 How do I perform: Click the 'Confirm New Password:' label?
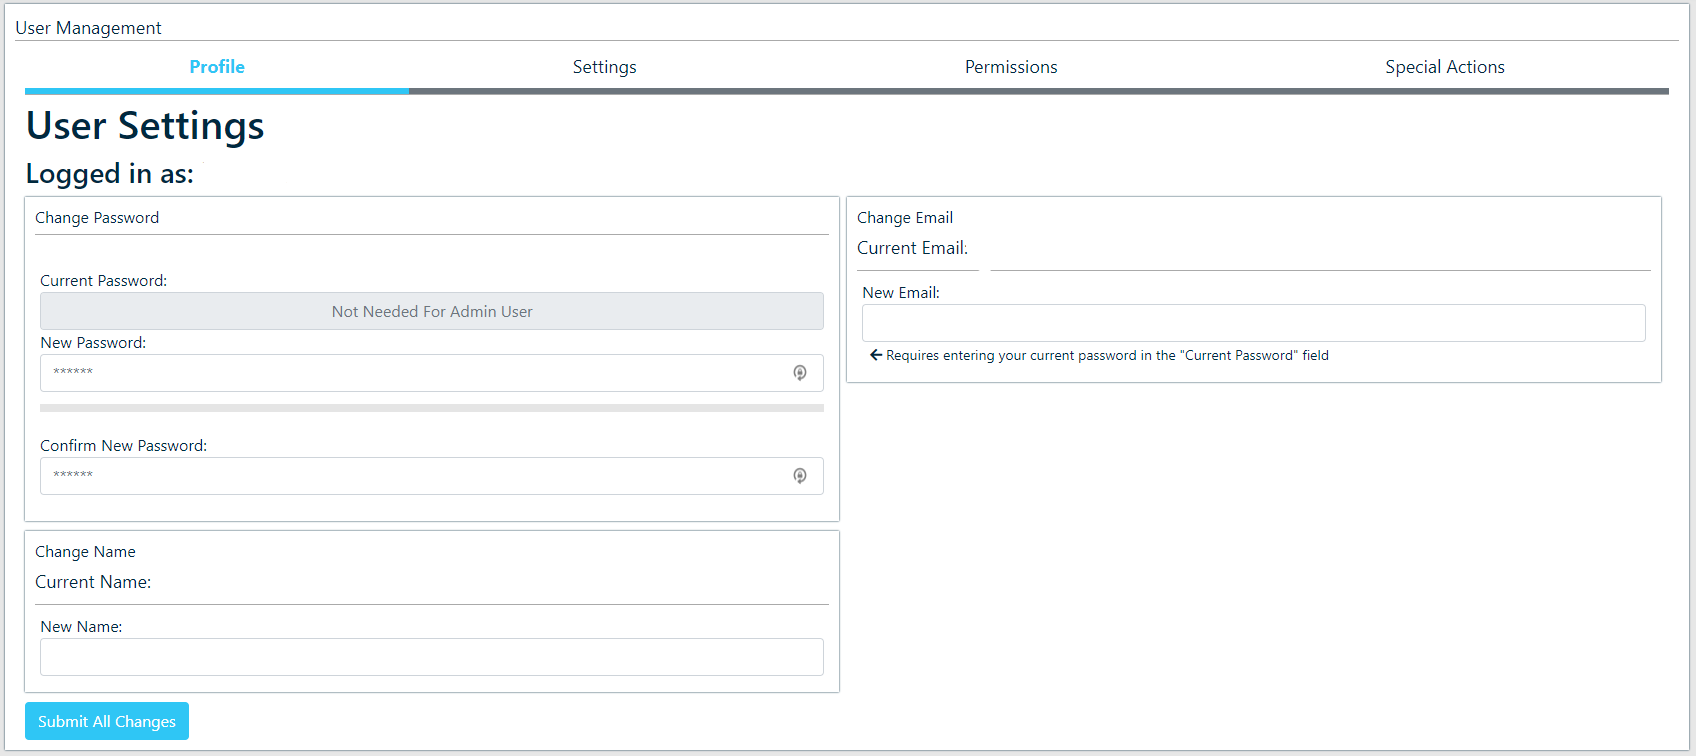(x=124, y=446)
